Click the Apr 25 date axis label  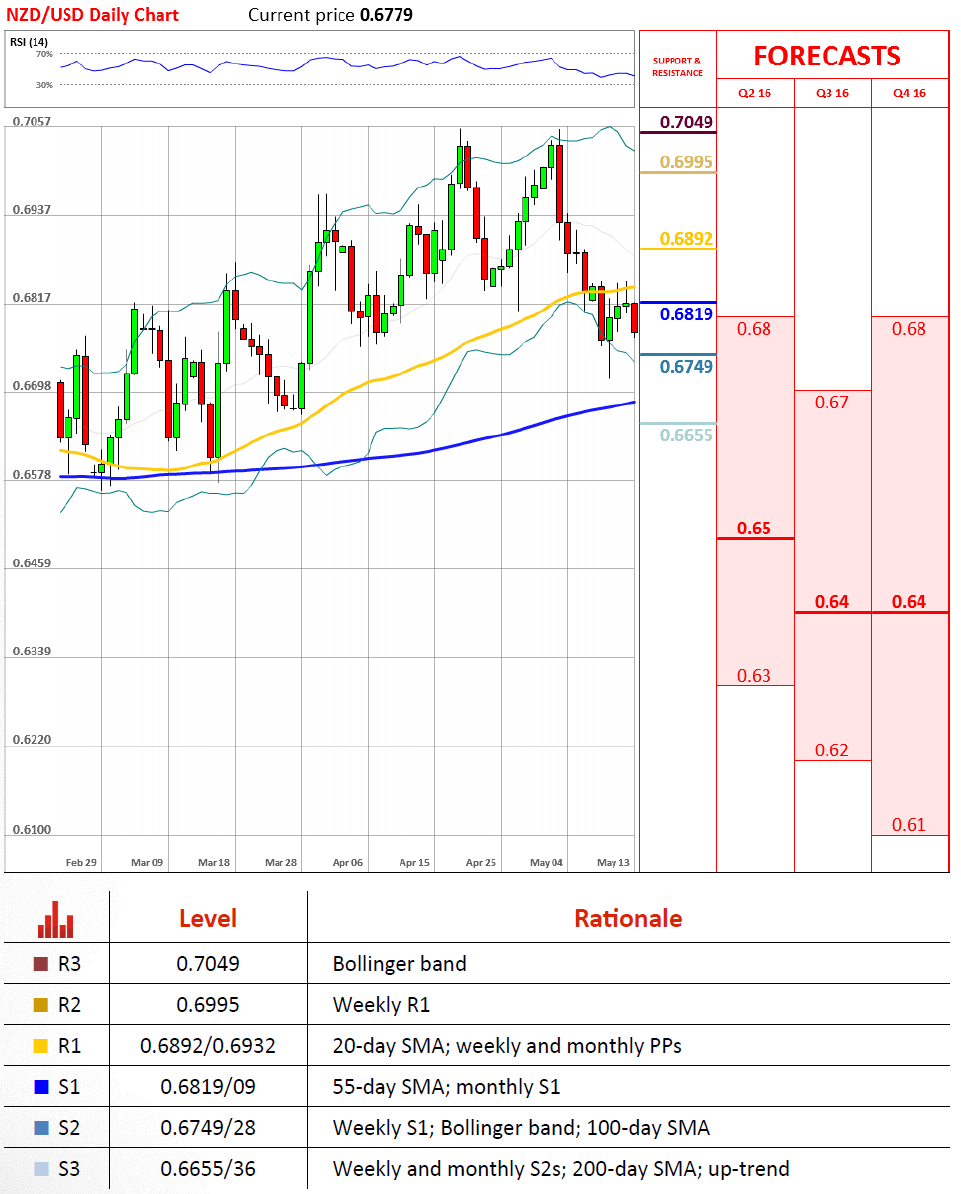click(x=480, y=863)
